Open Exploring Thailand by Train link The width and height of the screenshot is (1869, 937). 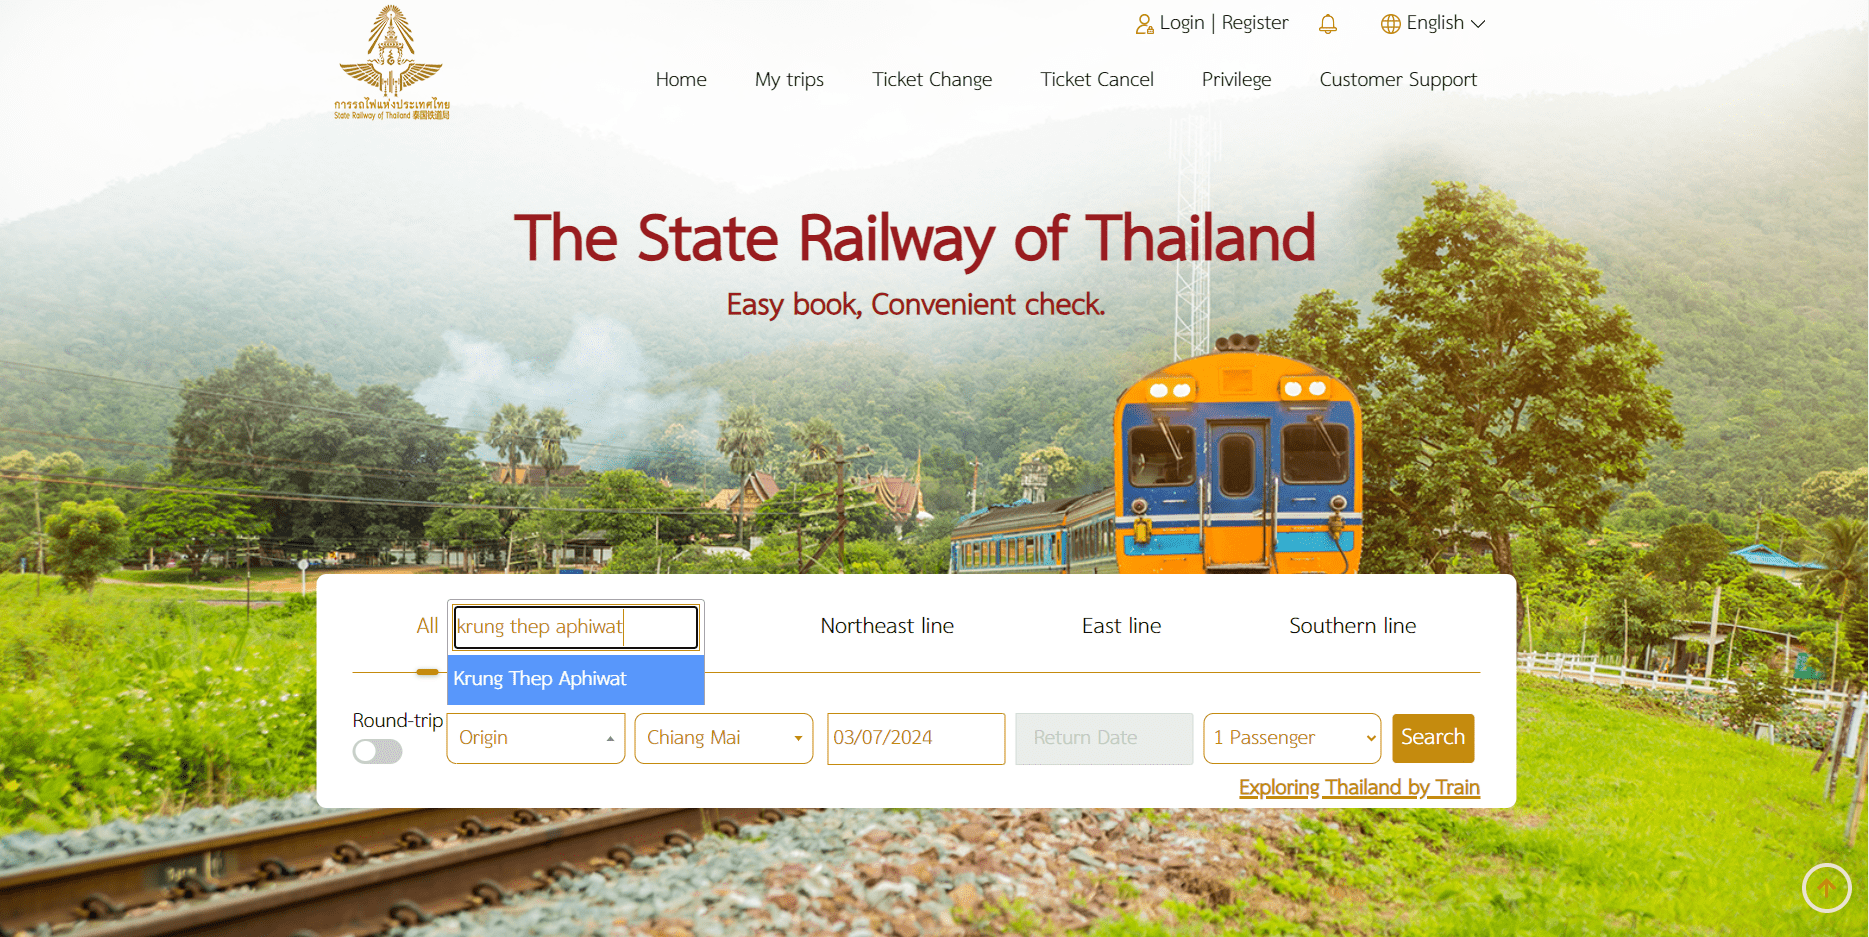(1359, 788)
